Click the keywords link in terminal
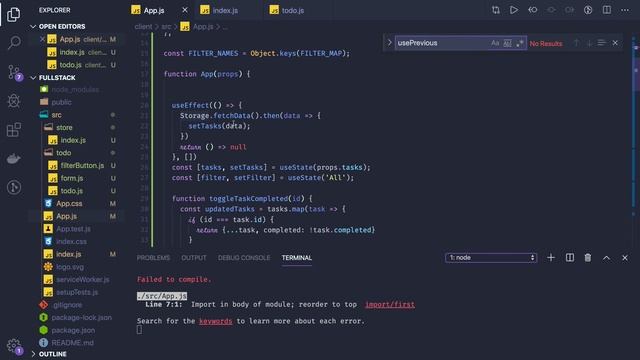 [x=216, y=321]
